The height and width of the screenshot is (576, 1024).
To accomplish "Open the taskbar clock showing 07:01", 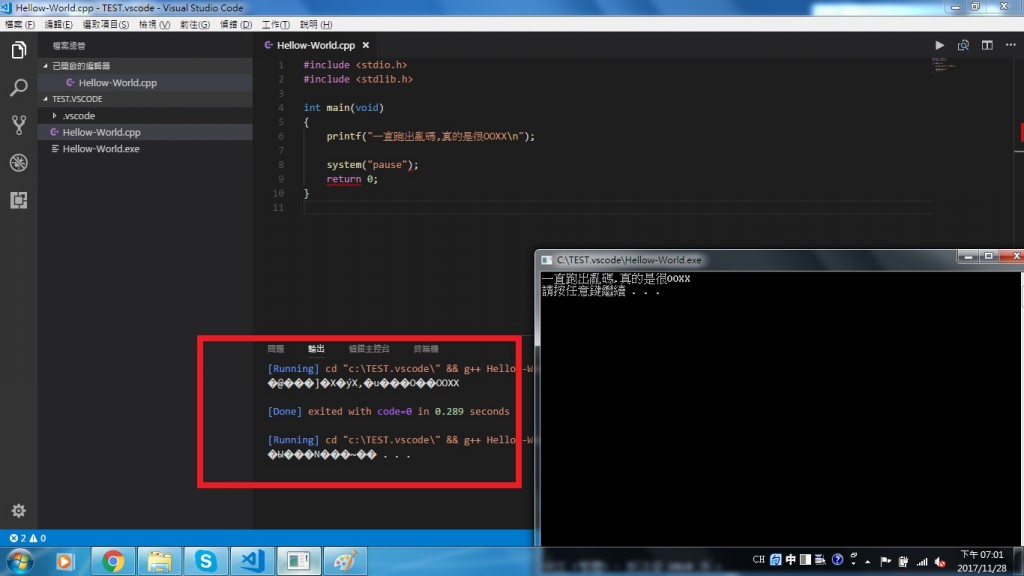I will coord(982,561).
